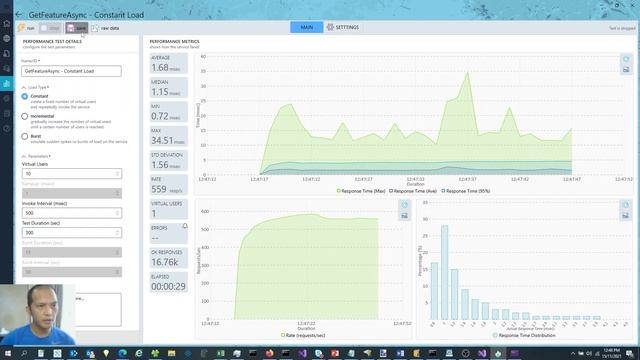Click the stop button
This screenshot has width=640, height=360.
coord(51,28)
